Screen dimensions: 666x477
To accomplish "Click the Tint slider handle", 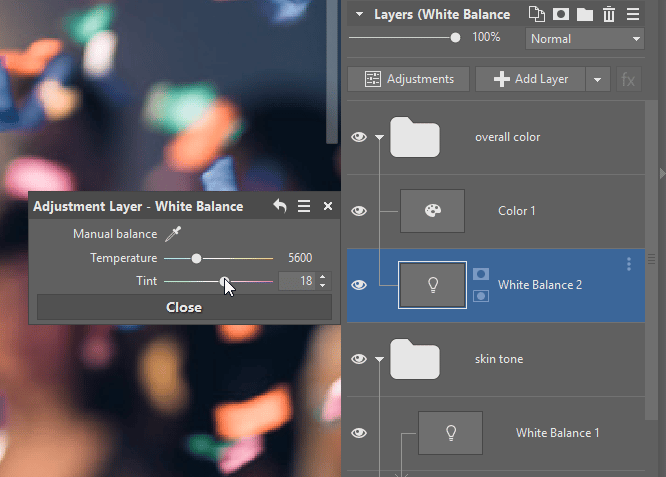I will coord(224,281).
